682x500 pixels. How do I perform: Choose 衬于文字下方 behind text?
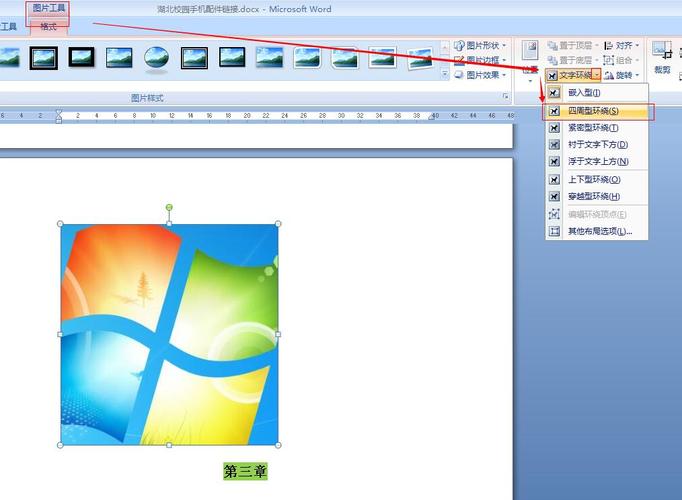(596, 145)
